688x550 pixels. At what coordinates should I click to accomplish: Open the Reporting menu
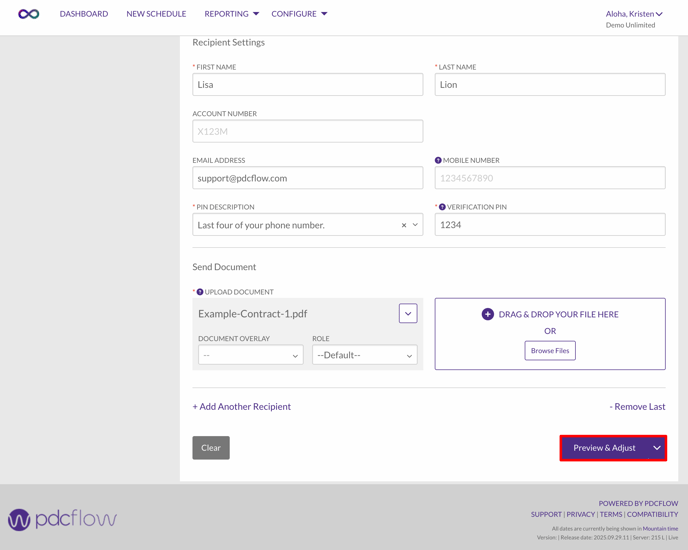pos(231,14)
